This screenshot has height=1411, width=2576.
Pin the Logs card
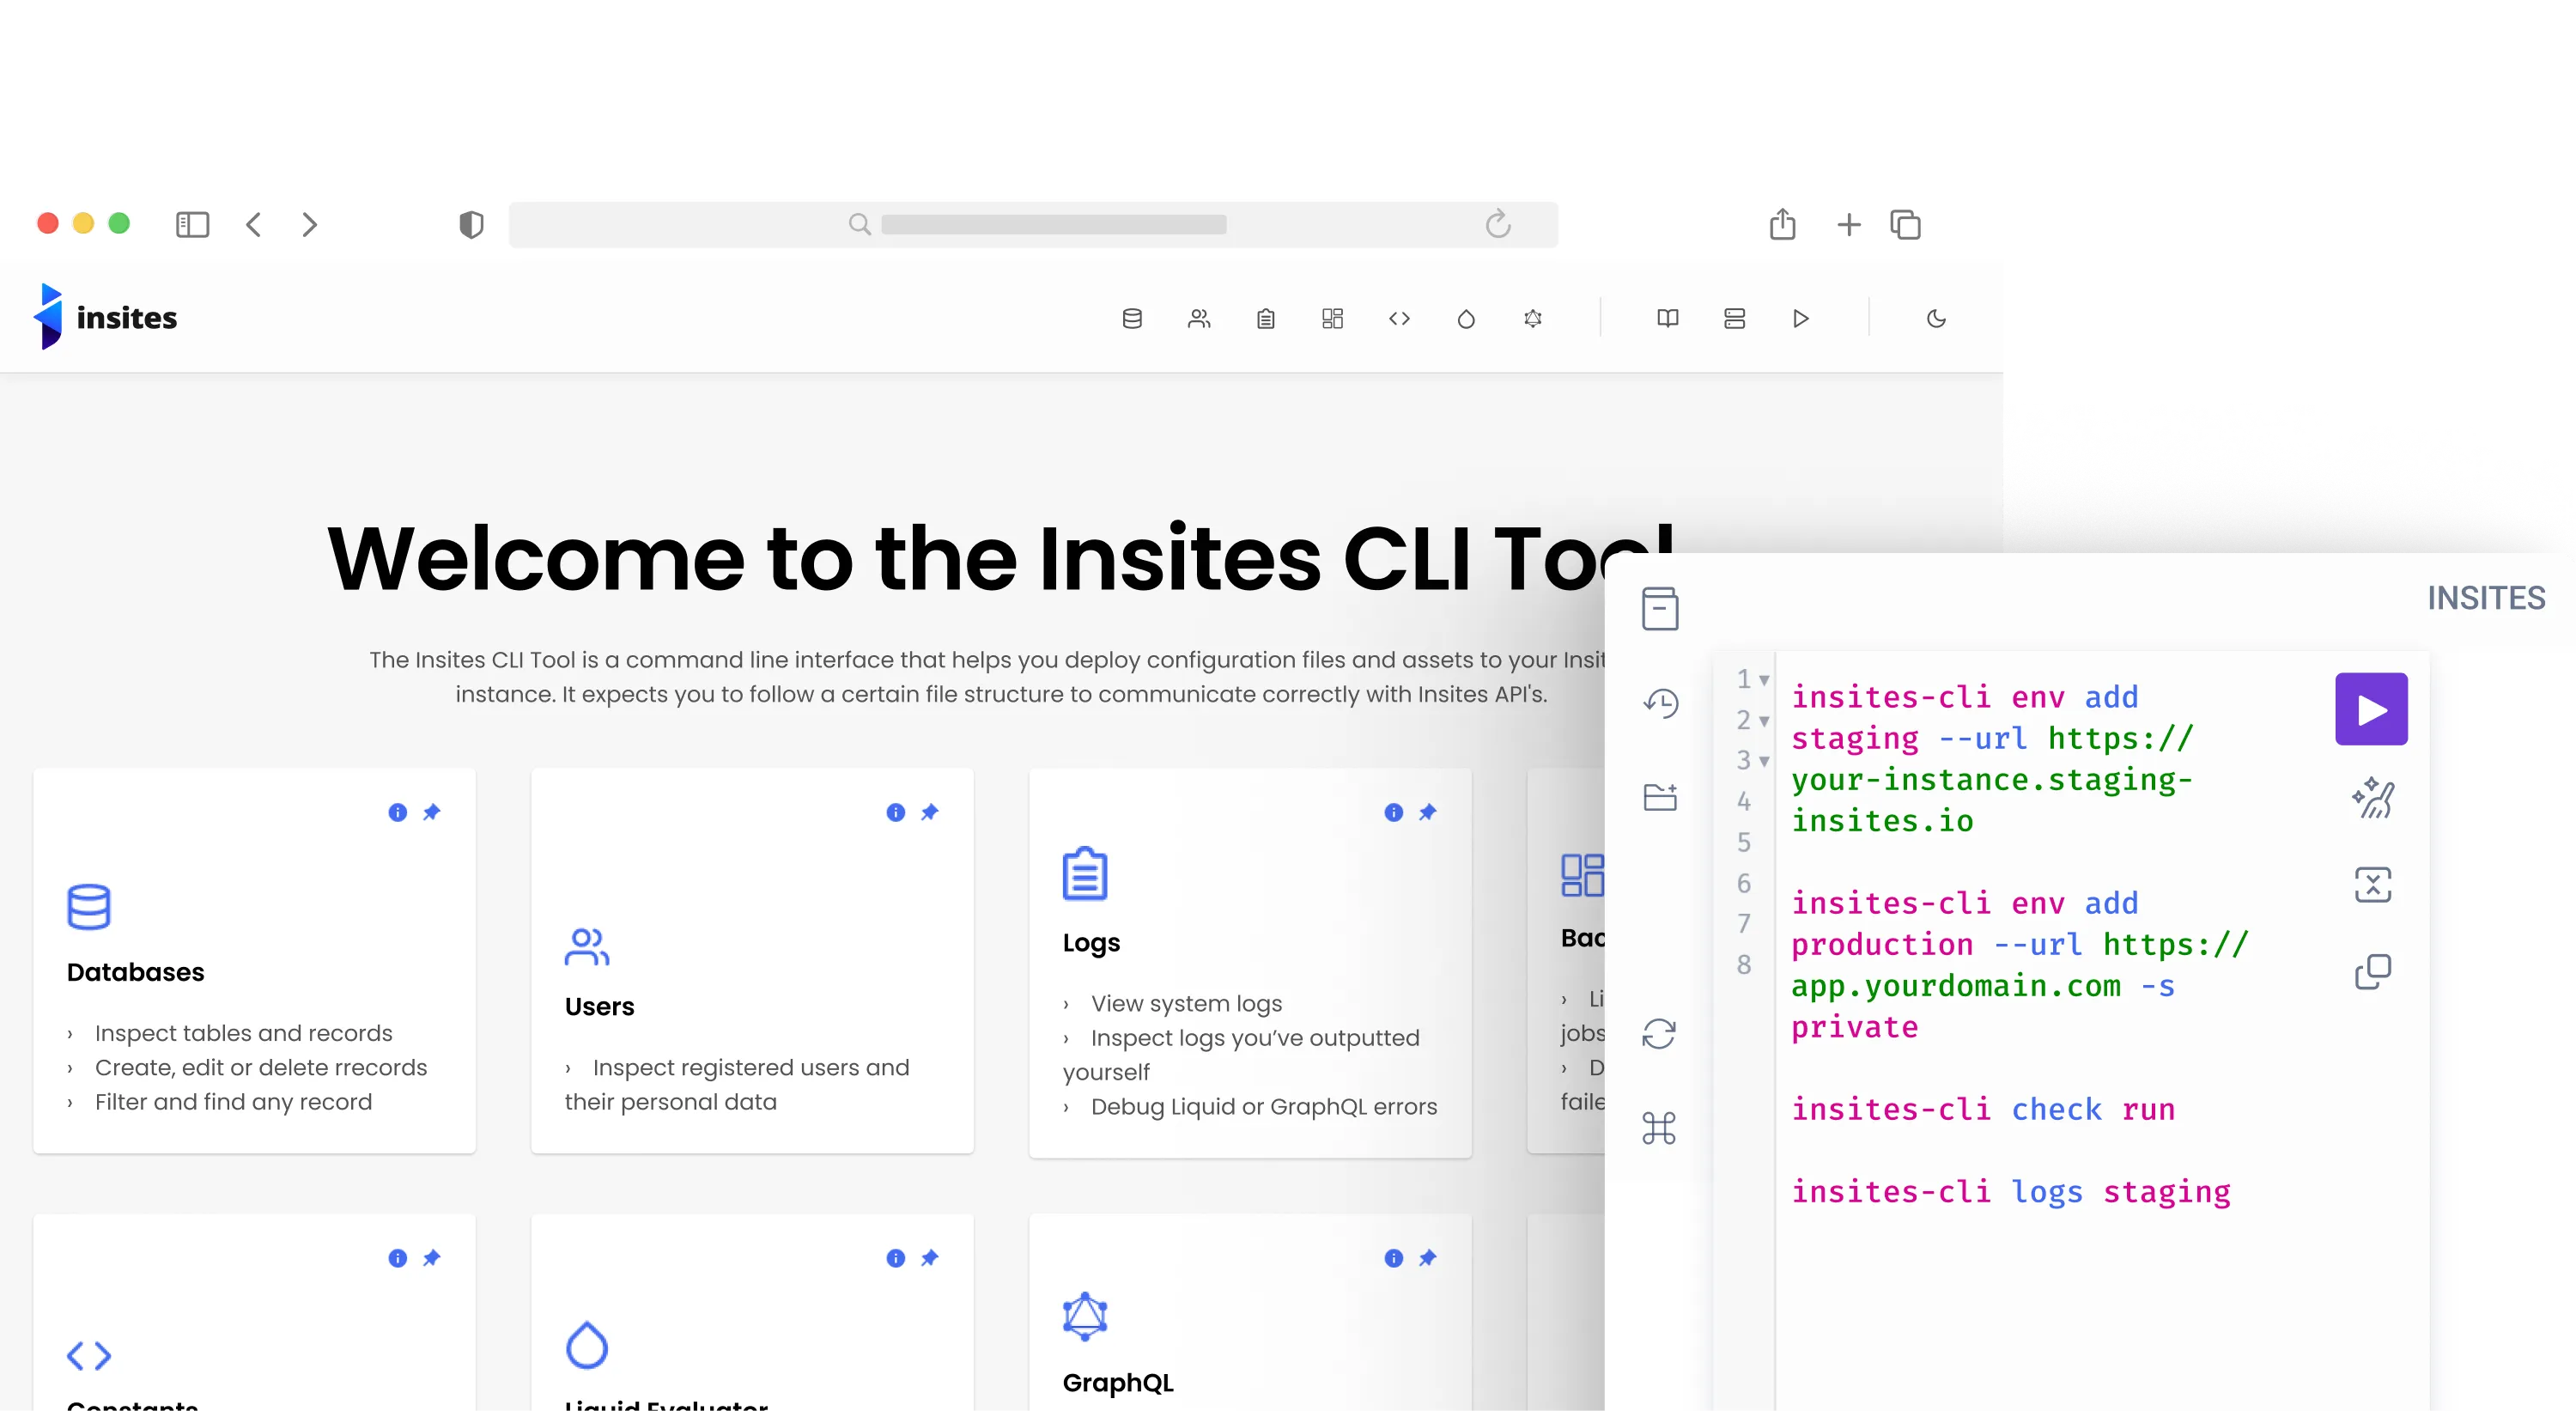pos(1427,812)
